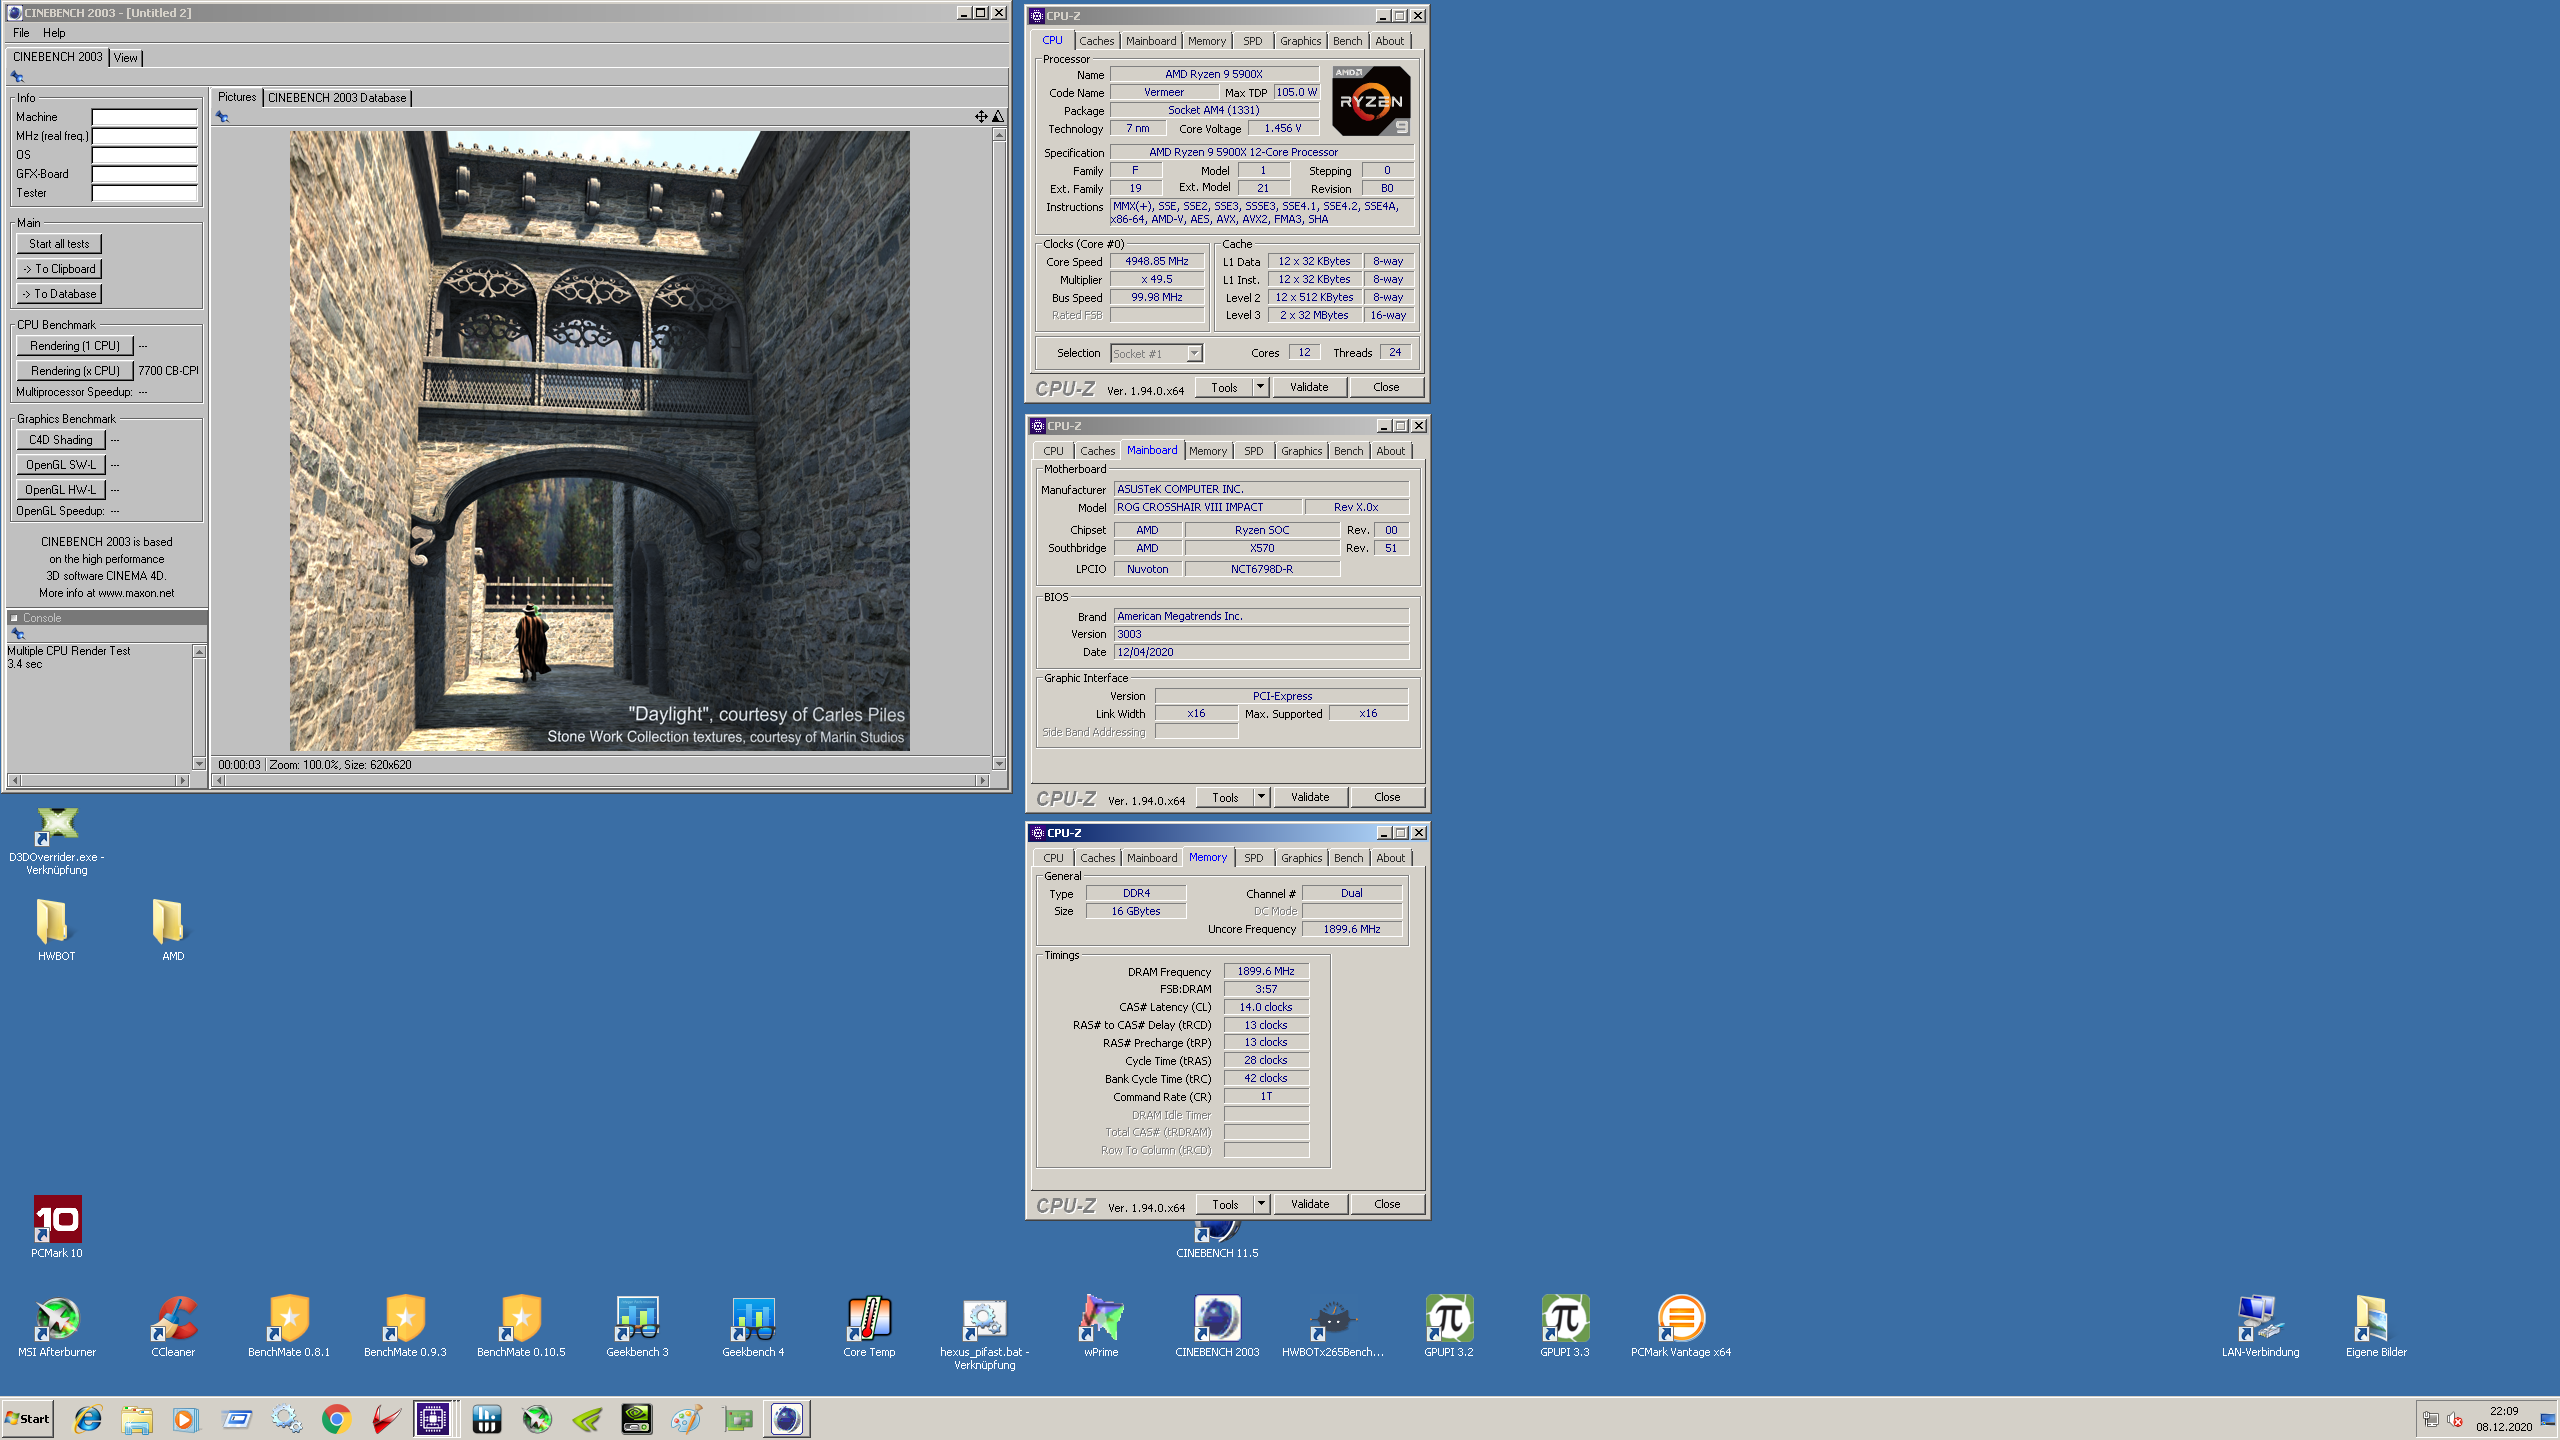Run the C4D Shading test
Image resolution: width=2560 pixels, height=1440 pixels.
(61, 440)
